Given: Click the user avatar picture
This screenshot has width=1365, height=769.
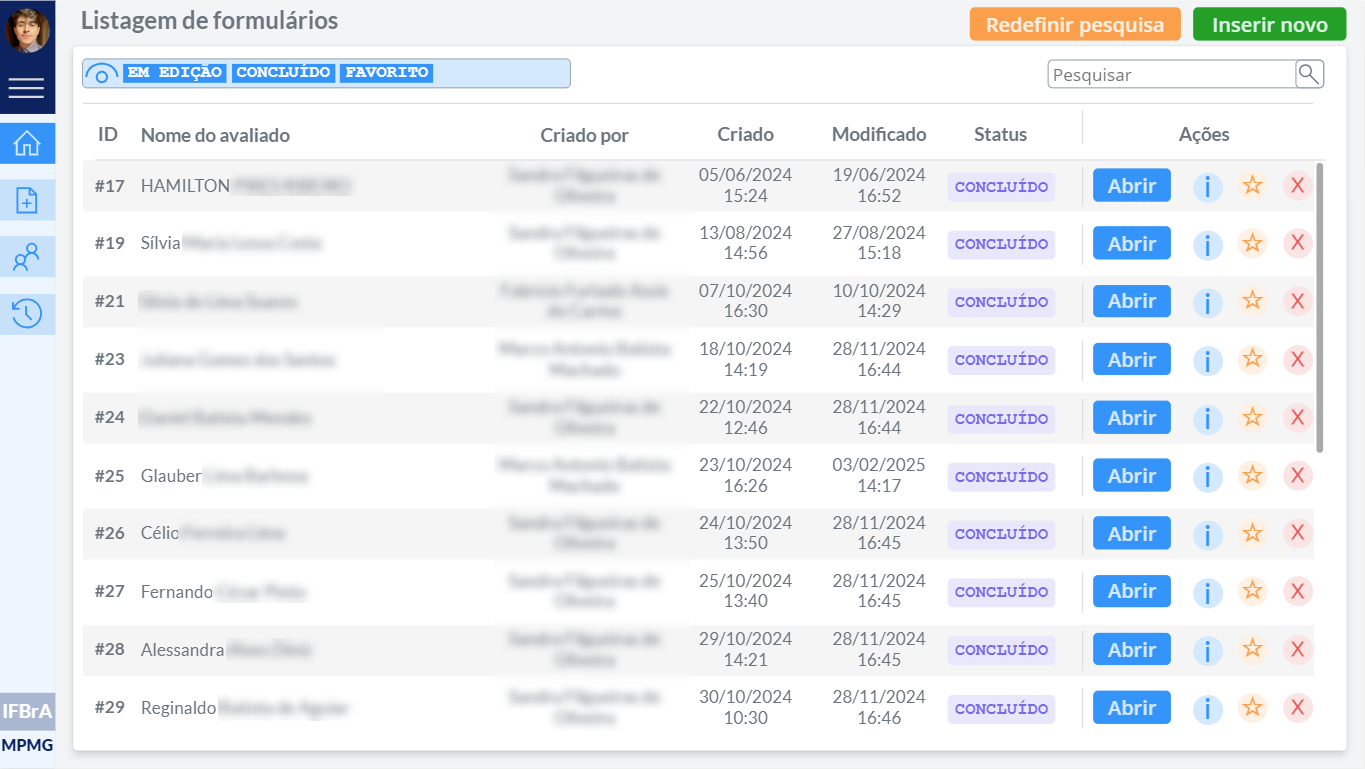Looking at the screenshot, I should [27, 30].
